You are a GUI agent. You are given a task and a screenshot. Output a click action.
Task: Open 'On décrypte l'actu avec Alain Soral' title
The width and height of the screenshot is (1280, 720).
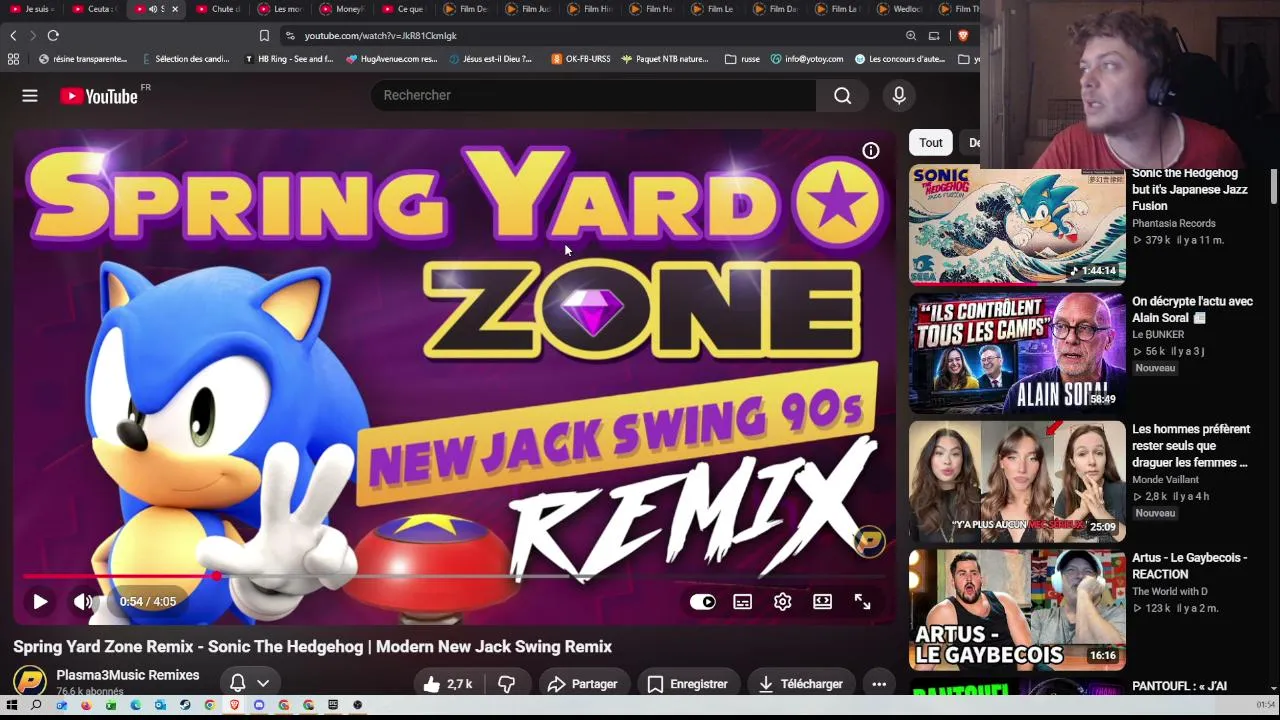click(x=1192, y=310)
